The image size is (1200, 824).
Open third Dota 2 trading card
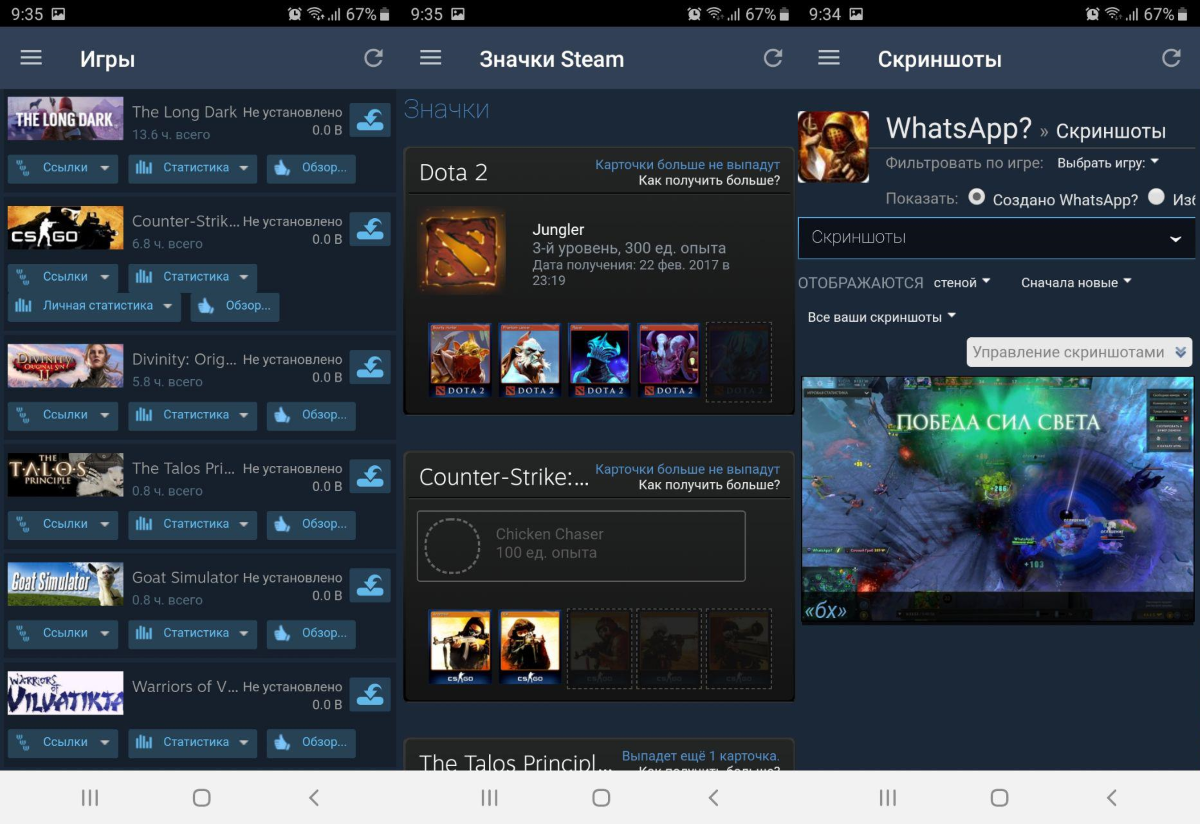click(x=600, y=360)
